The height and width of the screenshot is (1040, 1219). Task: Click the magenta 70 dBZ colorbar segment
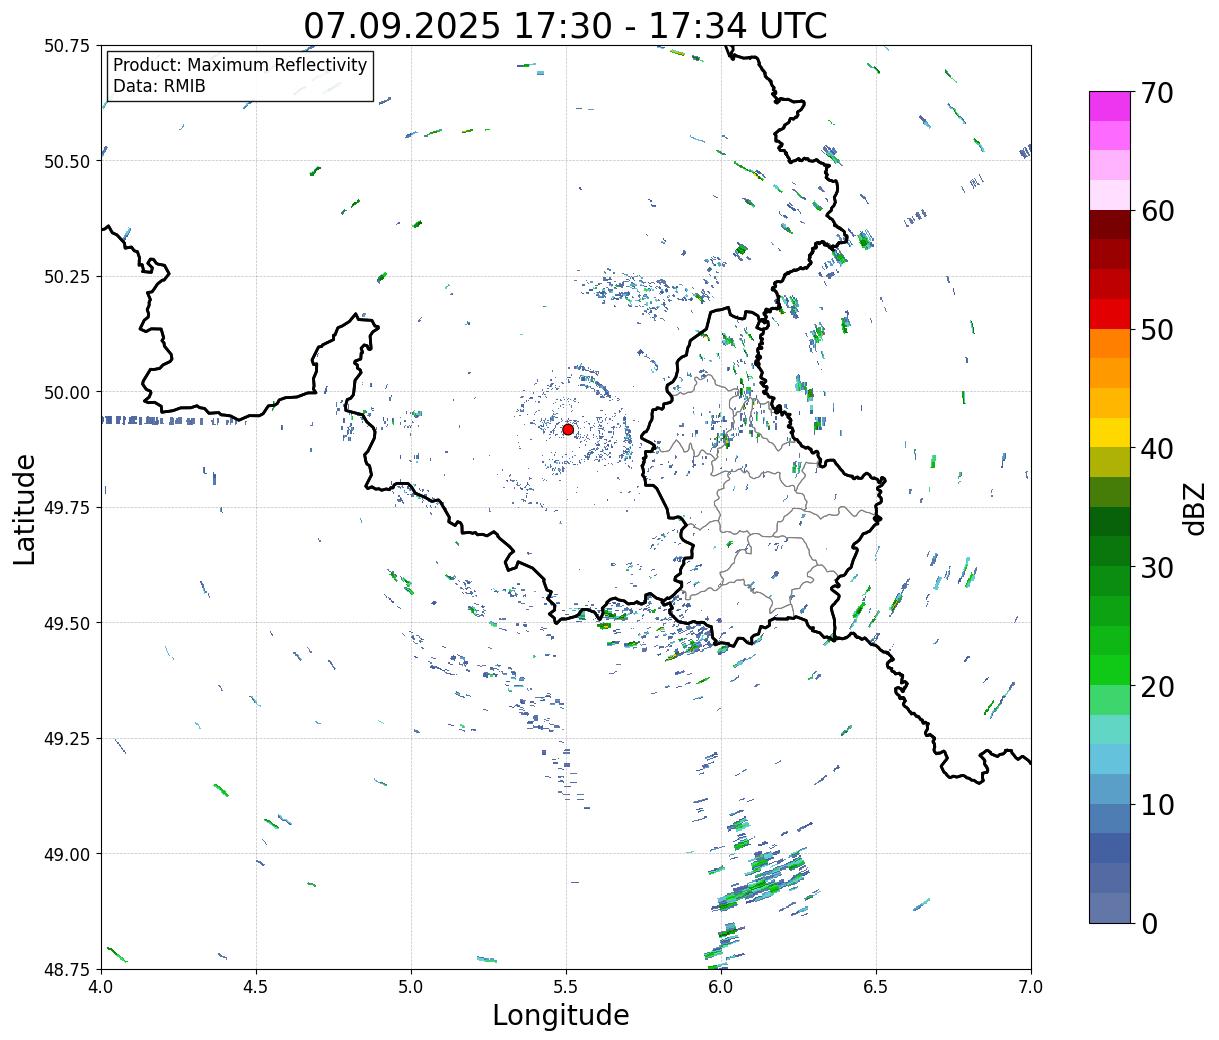[1110, 106]
